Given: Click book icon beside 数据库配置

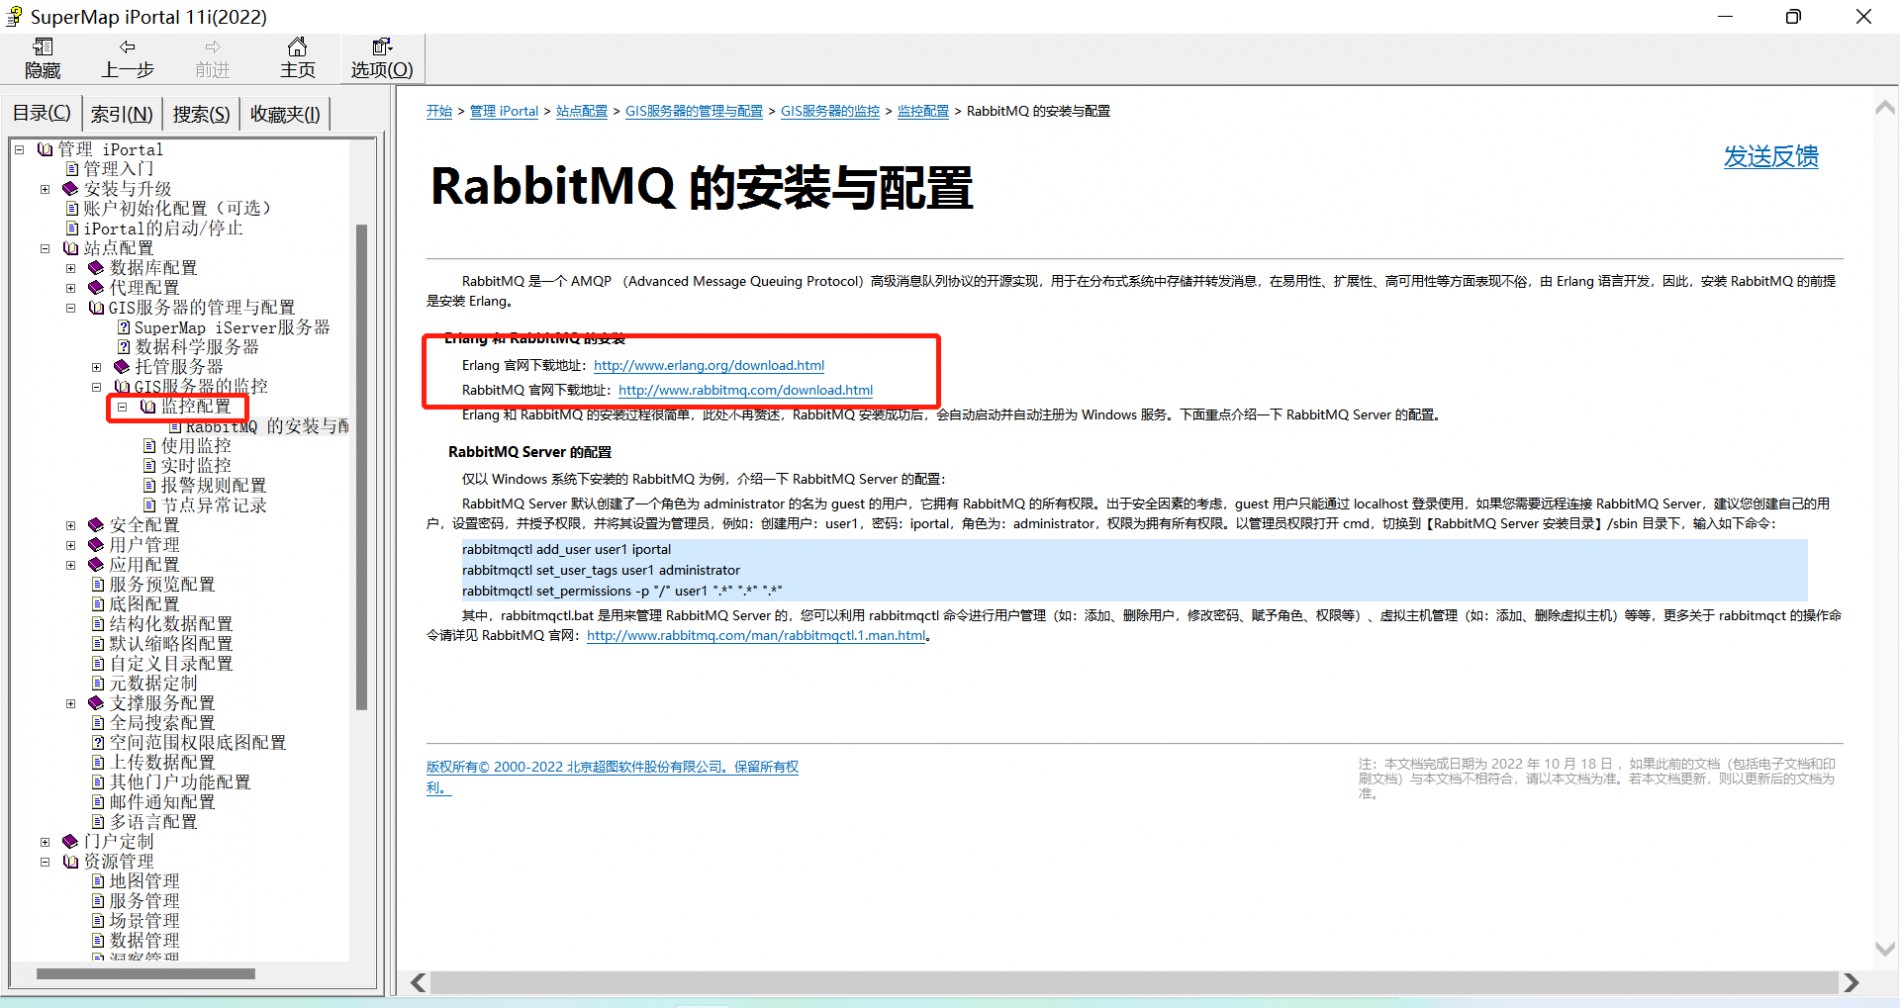Looking at the screenshot, I should pos(96,268).
